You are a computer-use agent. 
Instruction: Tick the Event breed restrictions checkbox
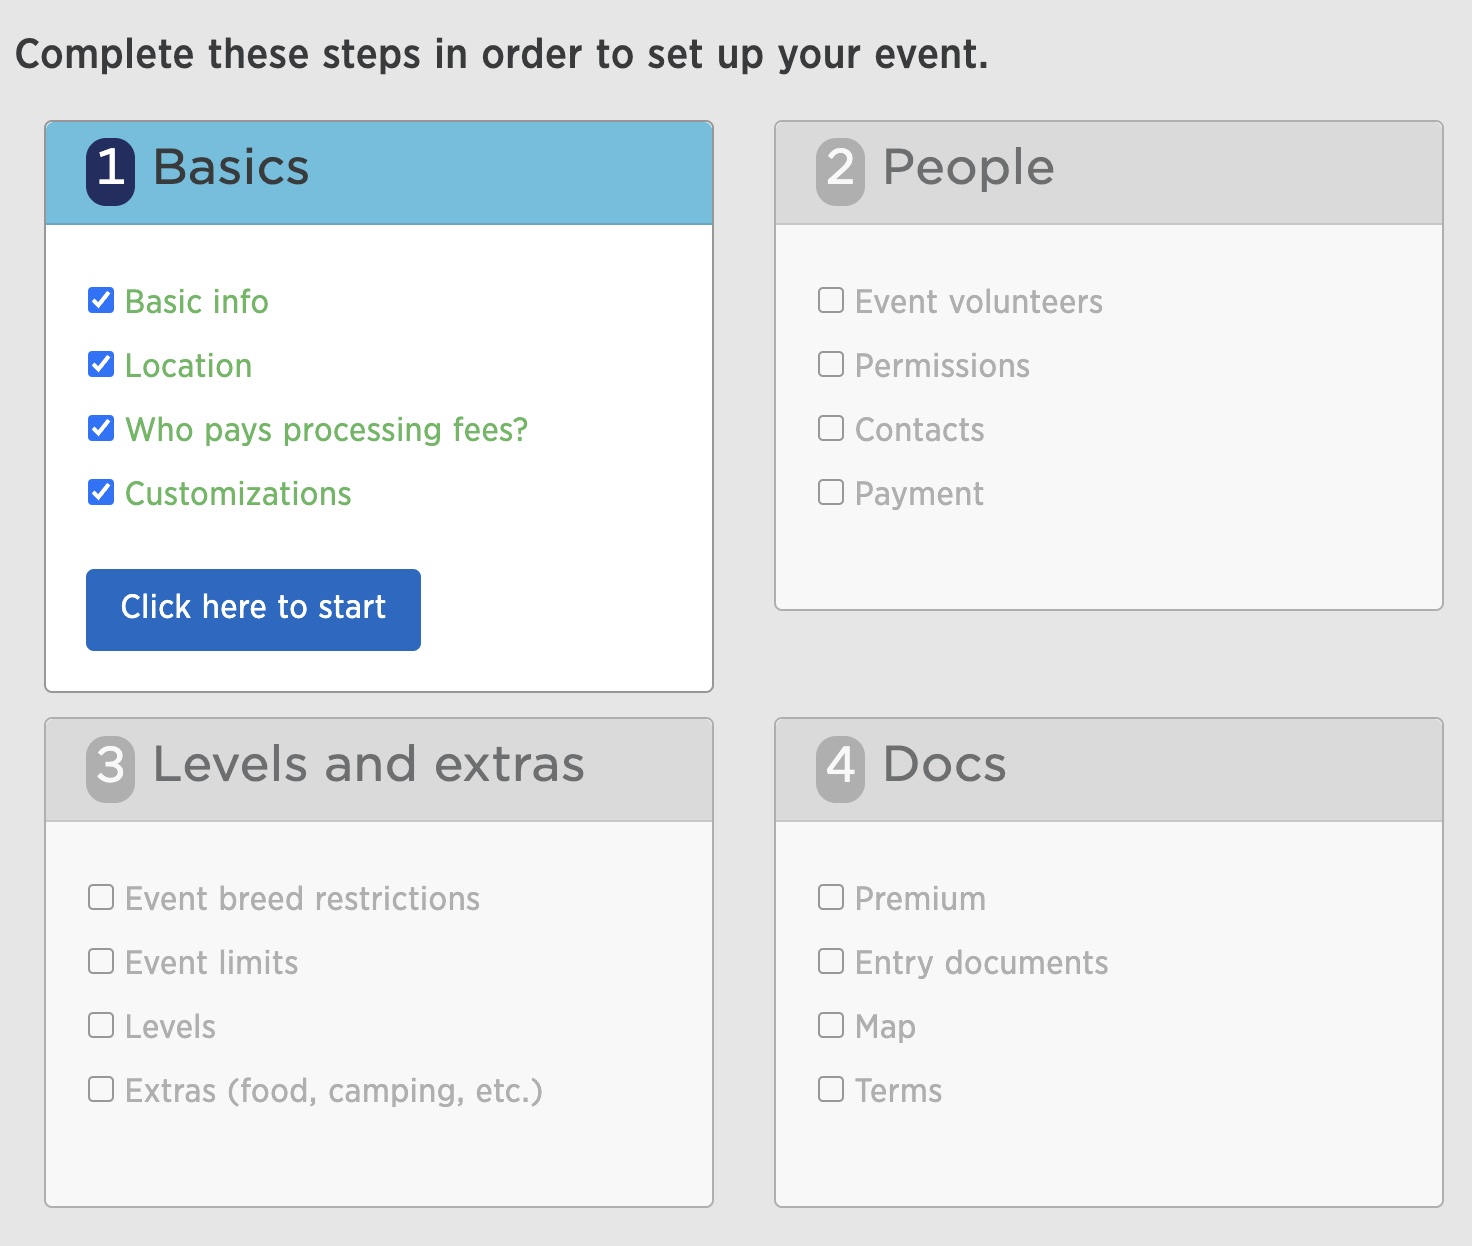(x=101, y=897)
